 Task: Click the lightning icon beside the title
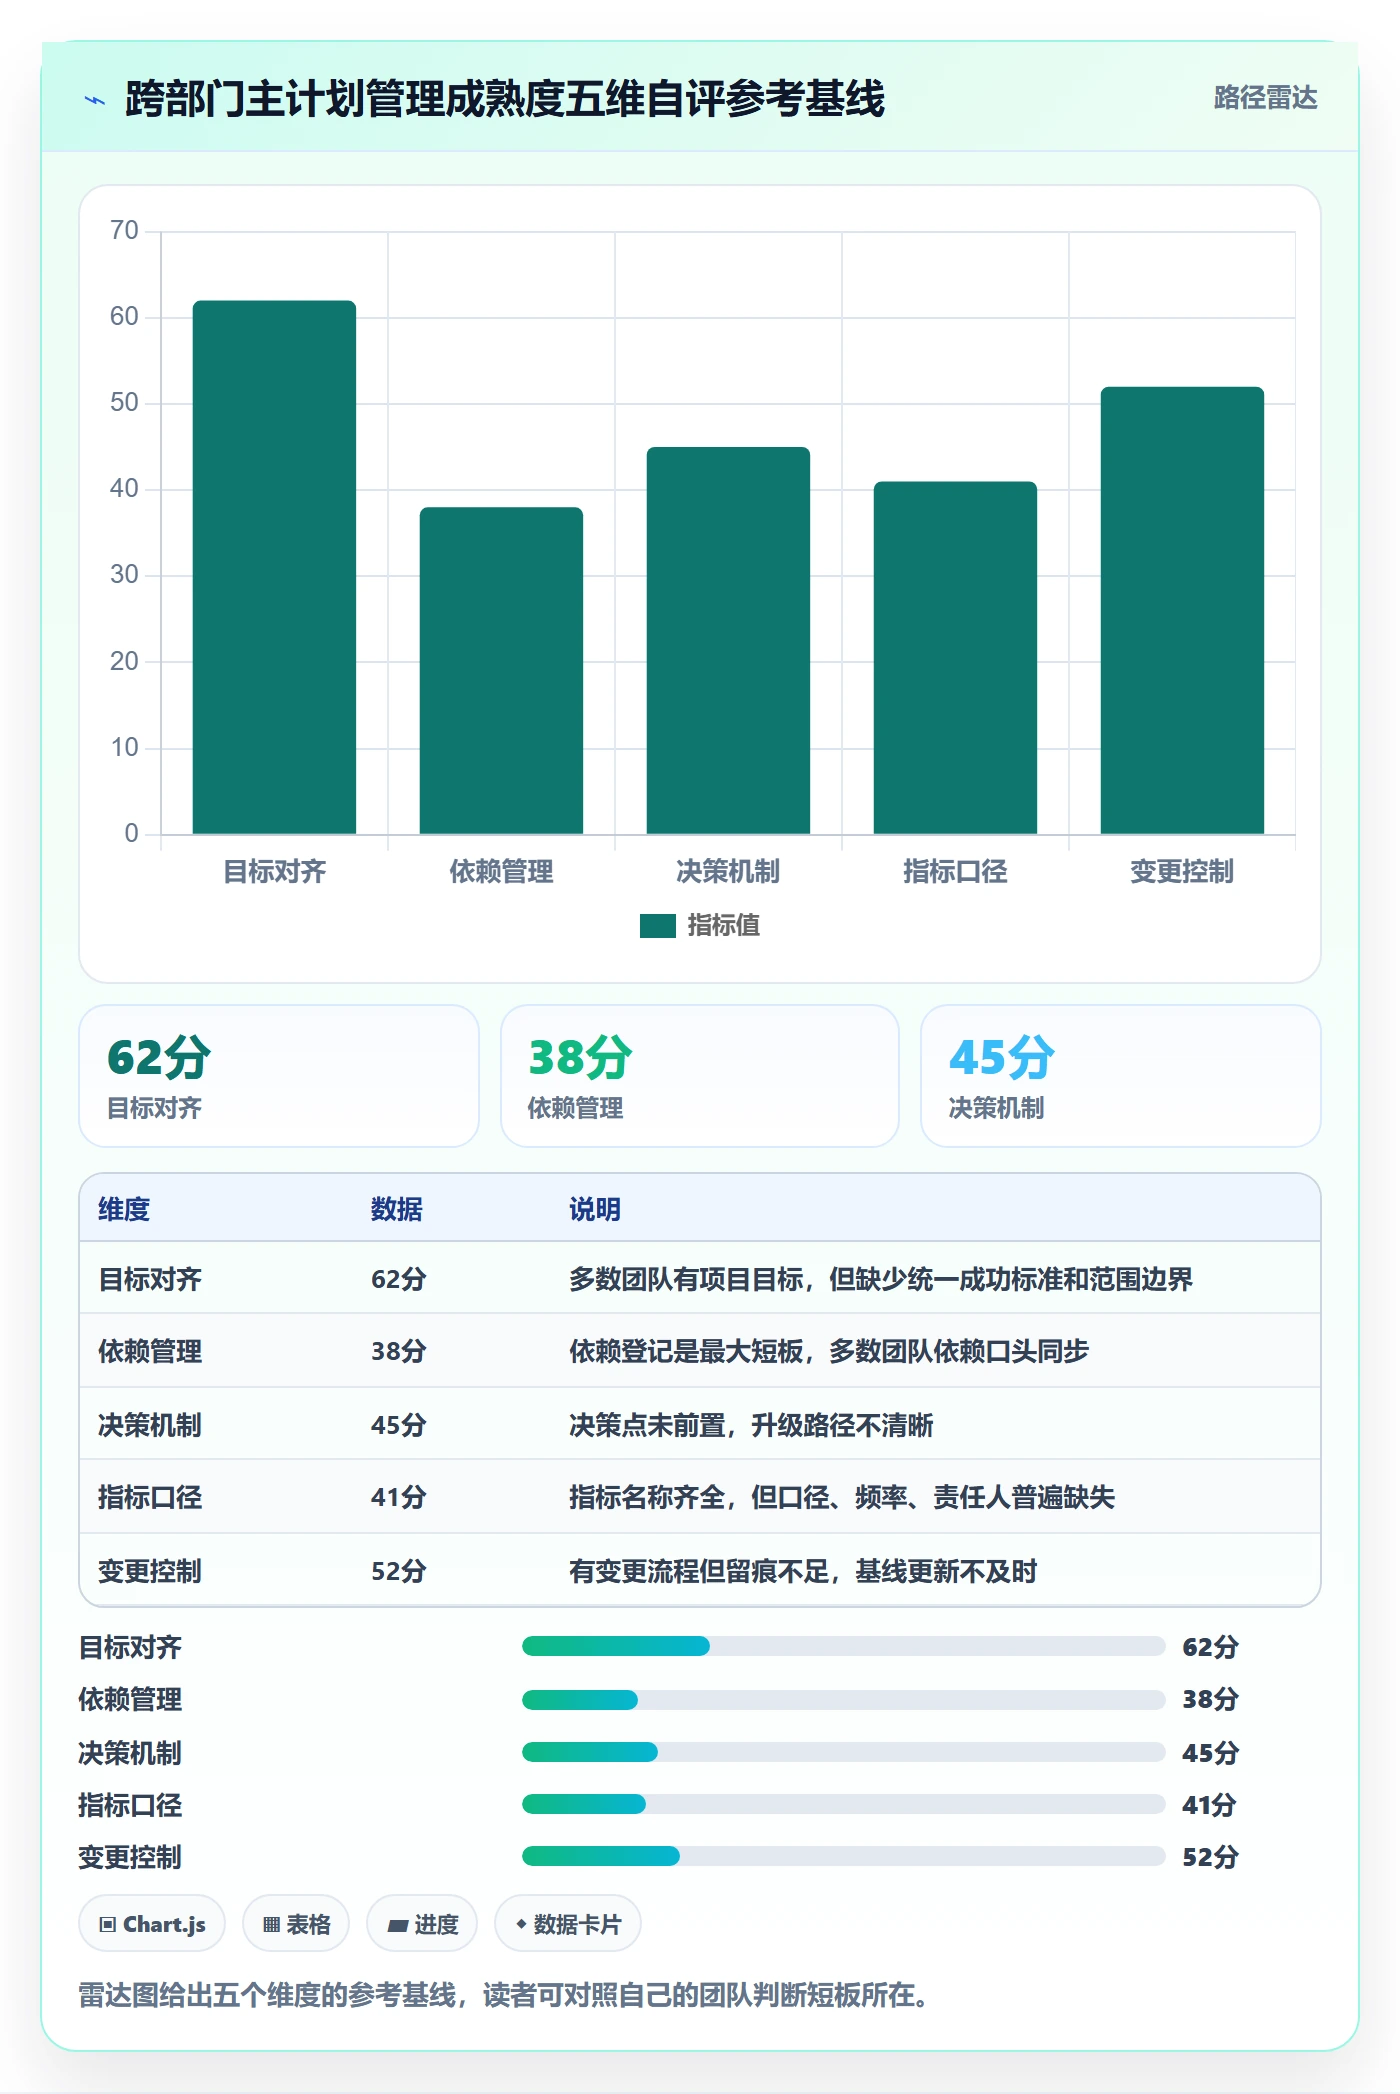[x=95, y=100]
